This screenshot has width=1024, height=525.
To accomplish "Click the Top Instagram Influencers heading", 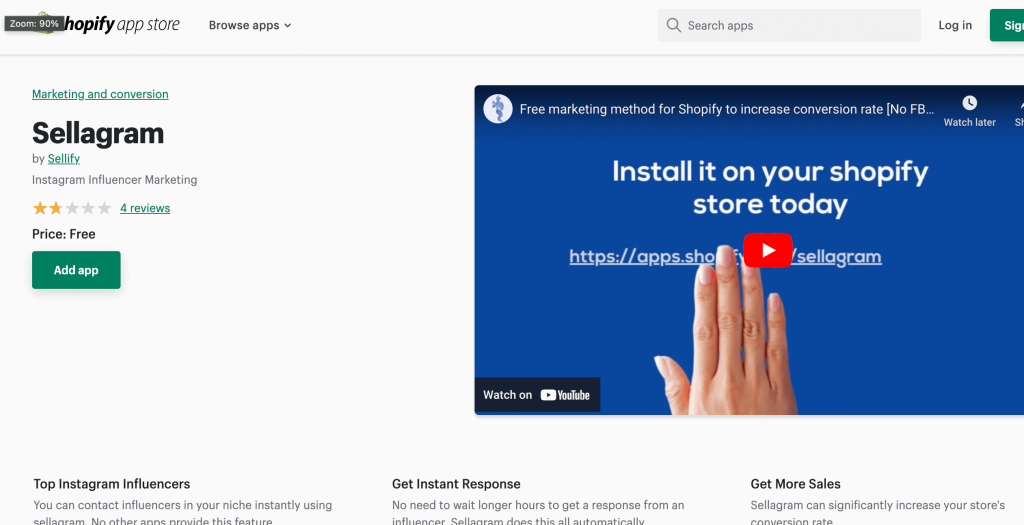I will pos(112,484).
